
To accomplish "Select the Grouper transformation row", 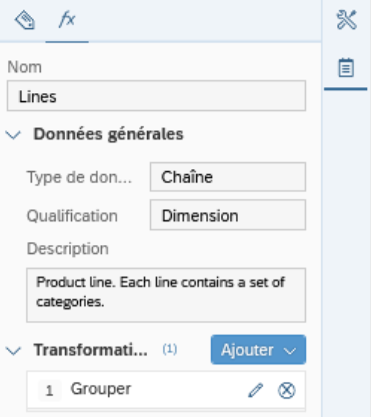I will pyautogui.click(x=166, y=390).
